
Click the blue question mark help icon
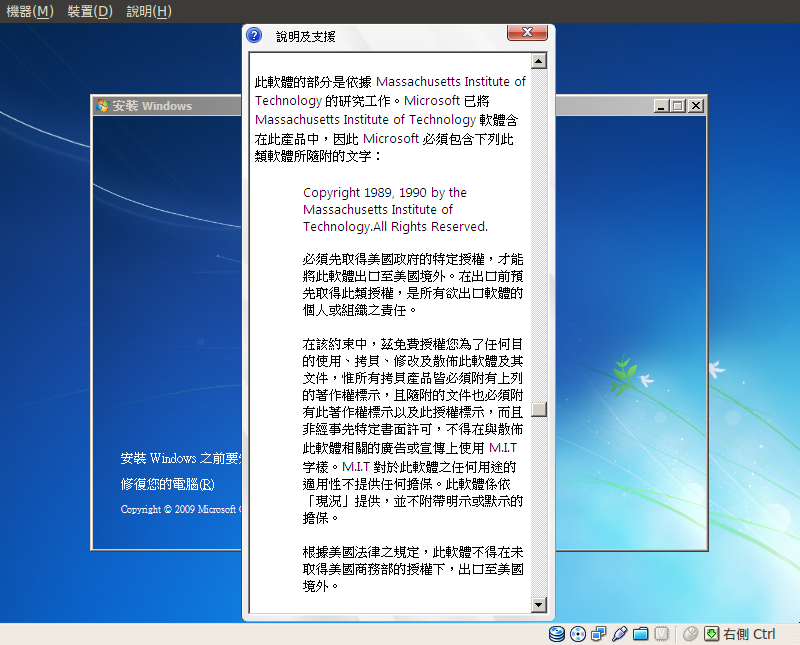[x=254, y=35]
